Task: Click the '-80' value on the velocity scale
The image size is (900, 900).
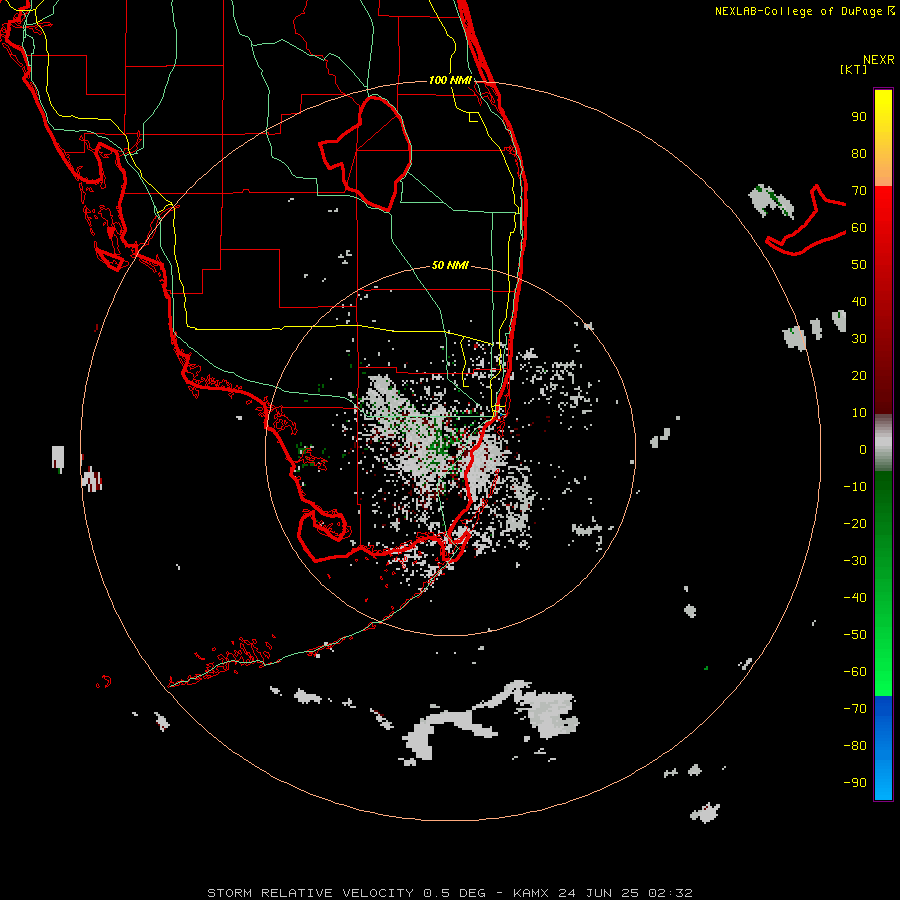Action: click(855, 746)
